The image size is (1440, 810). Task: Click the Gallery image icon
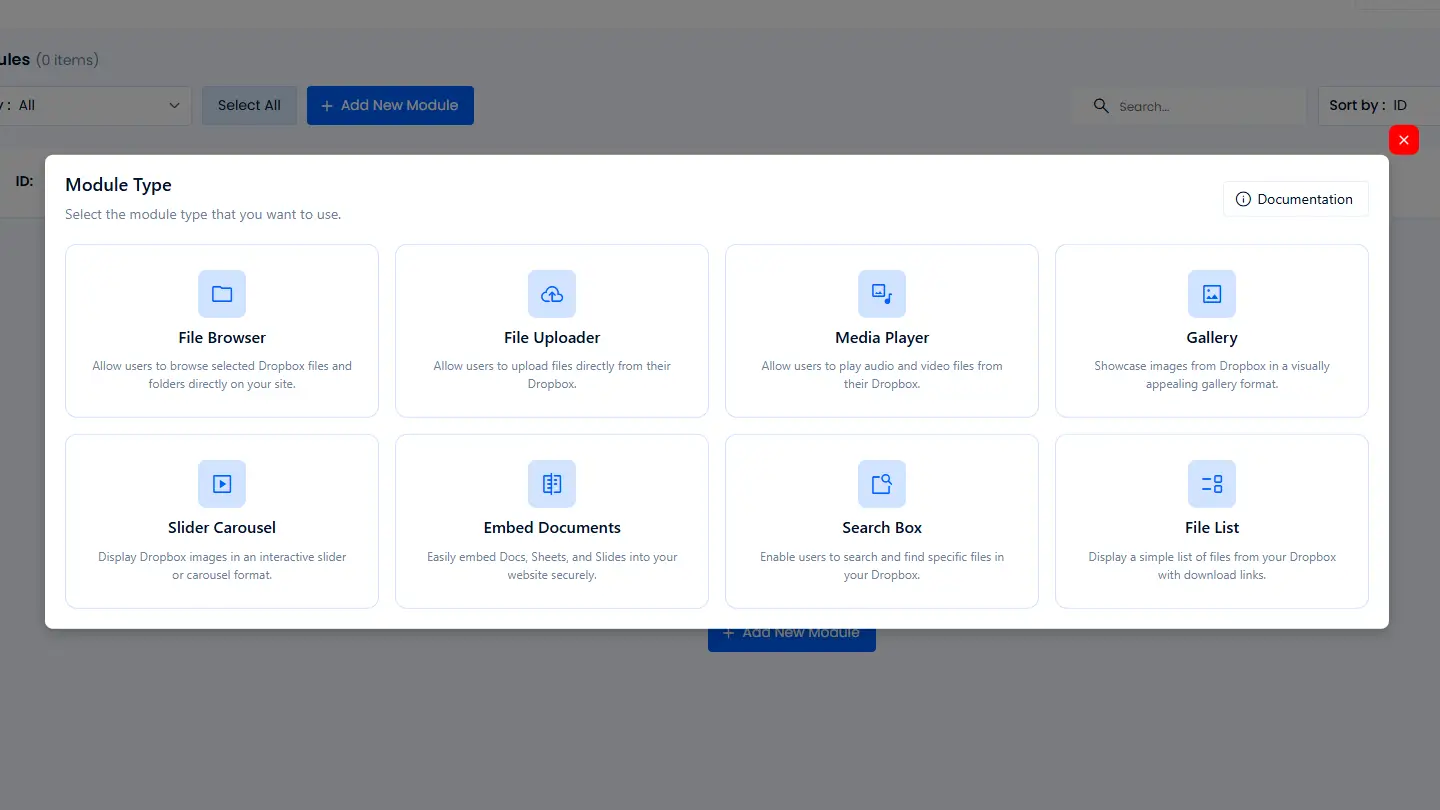point(1211,293)
